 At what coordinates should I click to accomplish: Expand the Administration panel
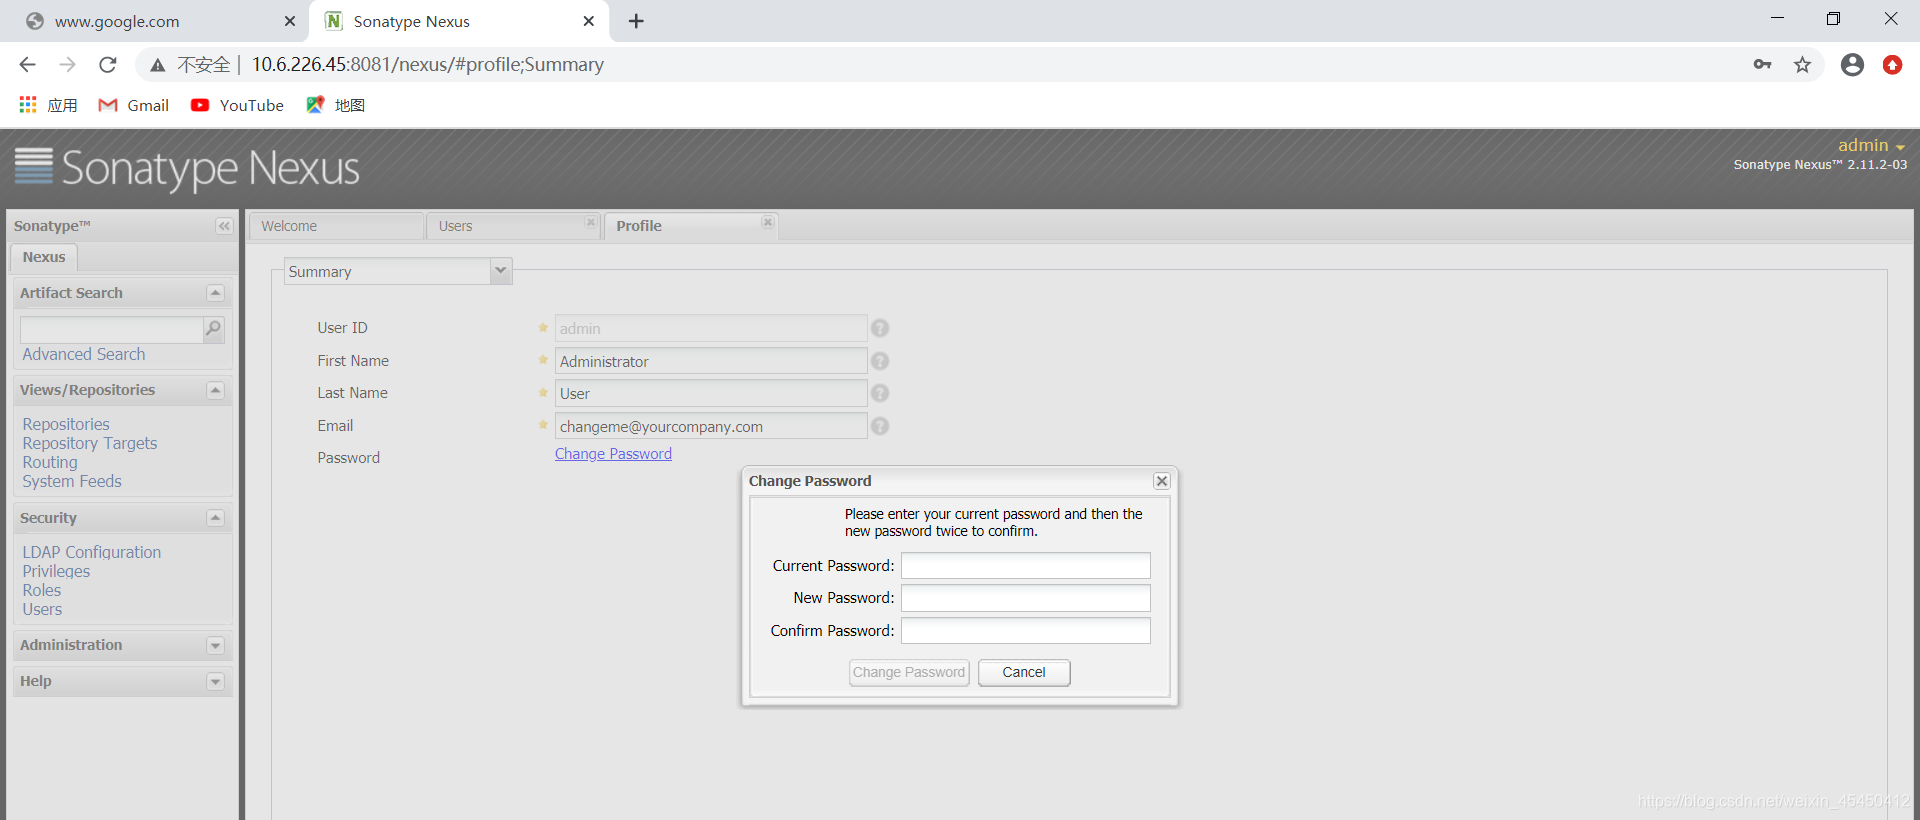(x=215, y=646)
